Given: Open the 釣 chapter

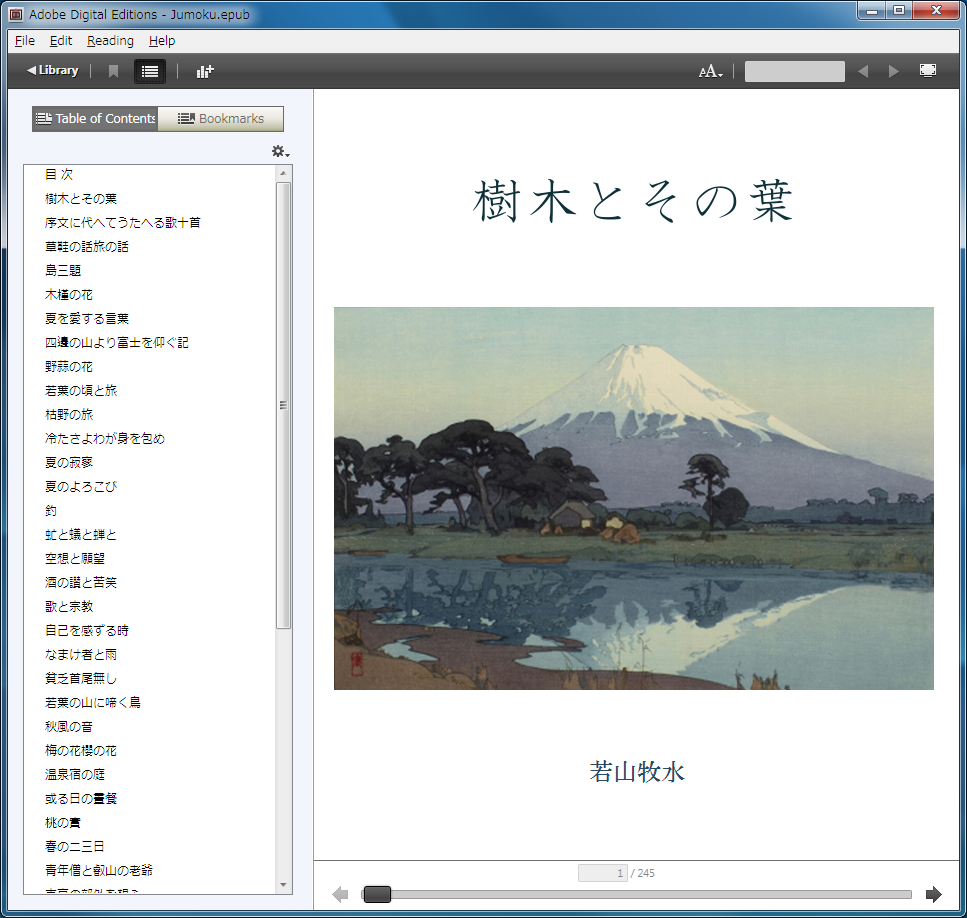Looking at the screenshot, I should 51,511.
